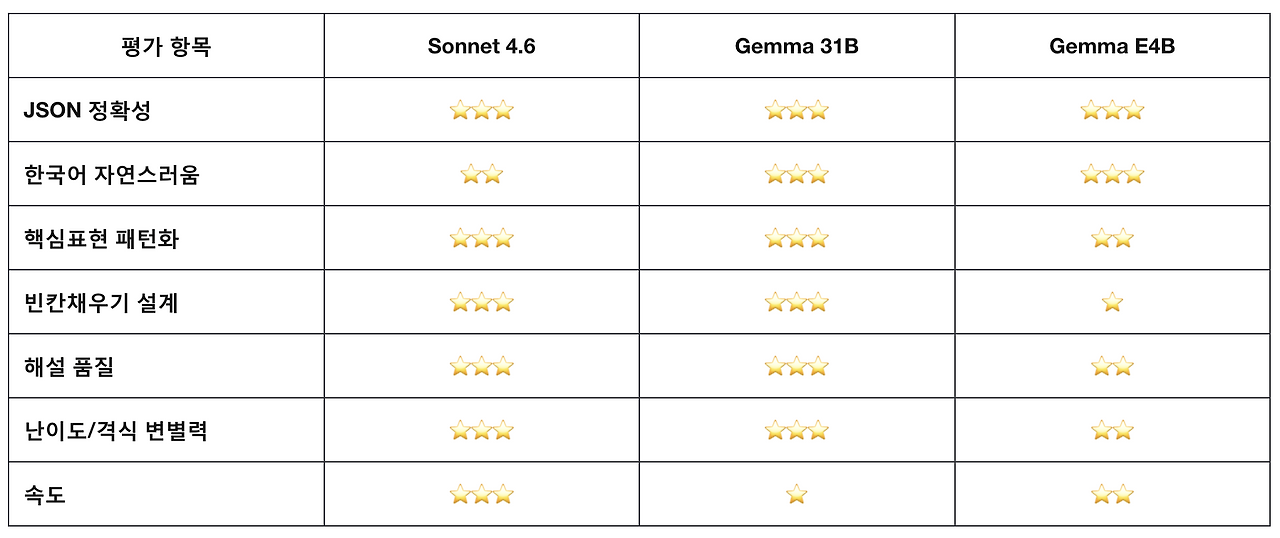Screen dimensions: 1280x538
Task: Select Gemma 31B stars for 한국어 자연스러움
Action: (x=796, y=174)
